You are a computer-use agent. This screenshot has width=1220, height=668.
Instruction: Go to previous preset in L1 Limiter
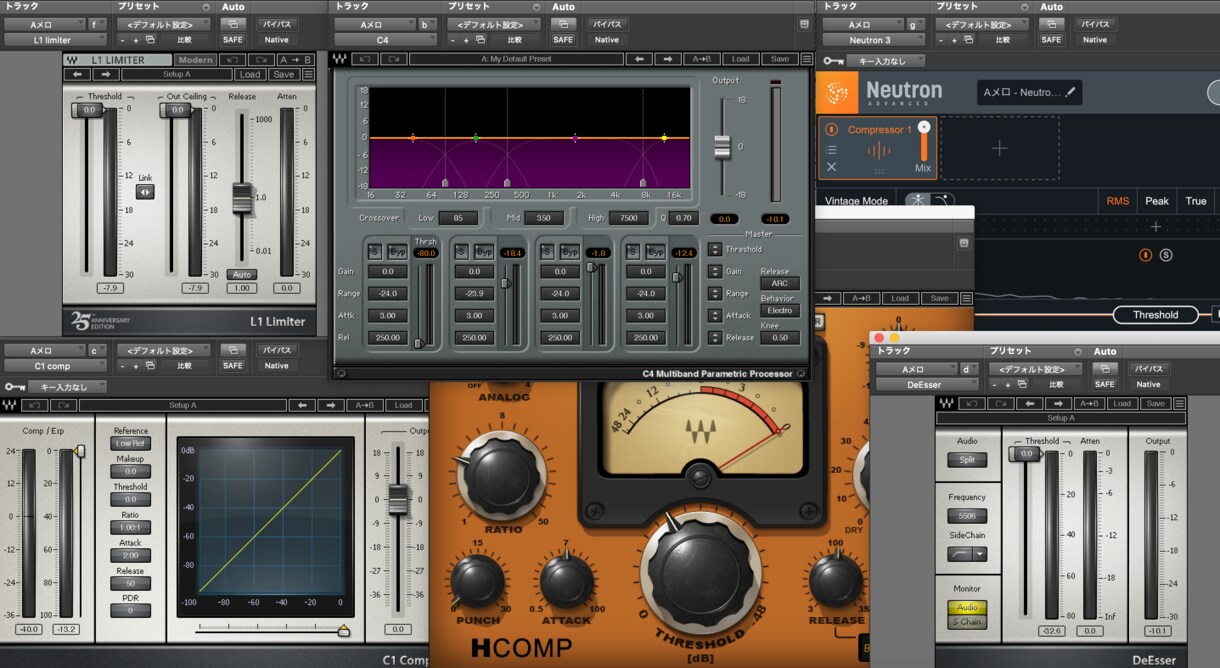pyautogui.click(x=77, y=74)
